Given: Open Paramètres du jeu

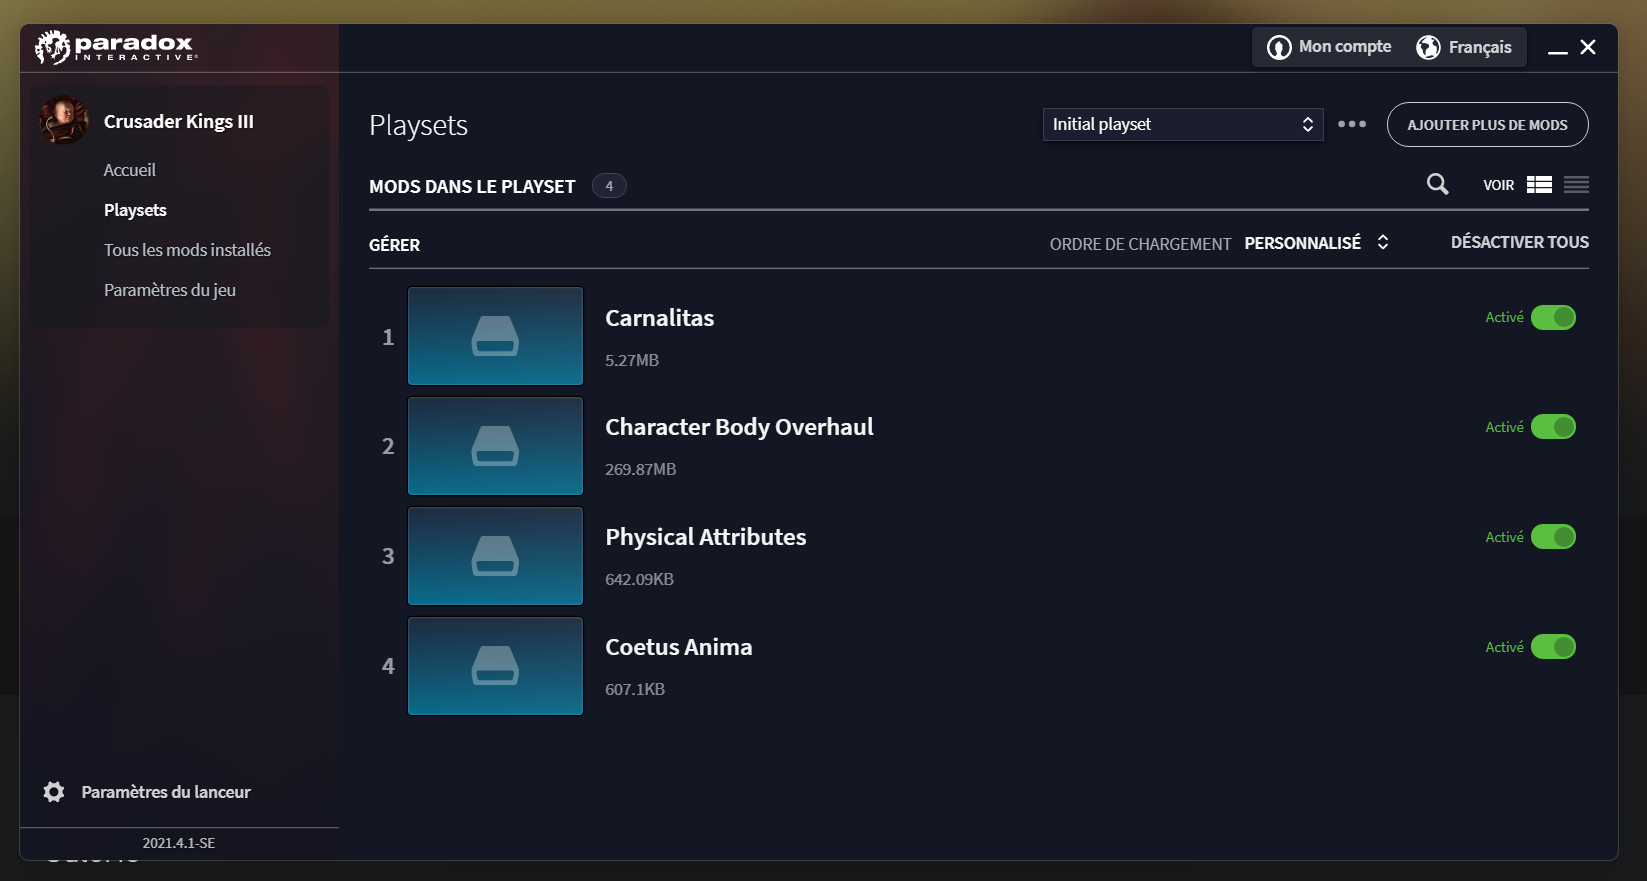Looking at the screenshot, I should 170,290.
